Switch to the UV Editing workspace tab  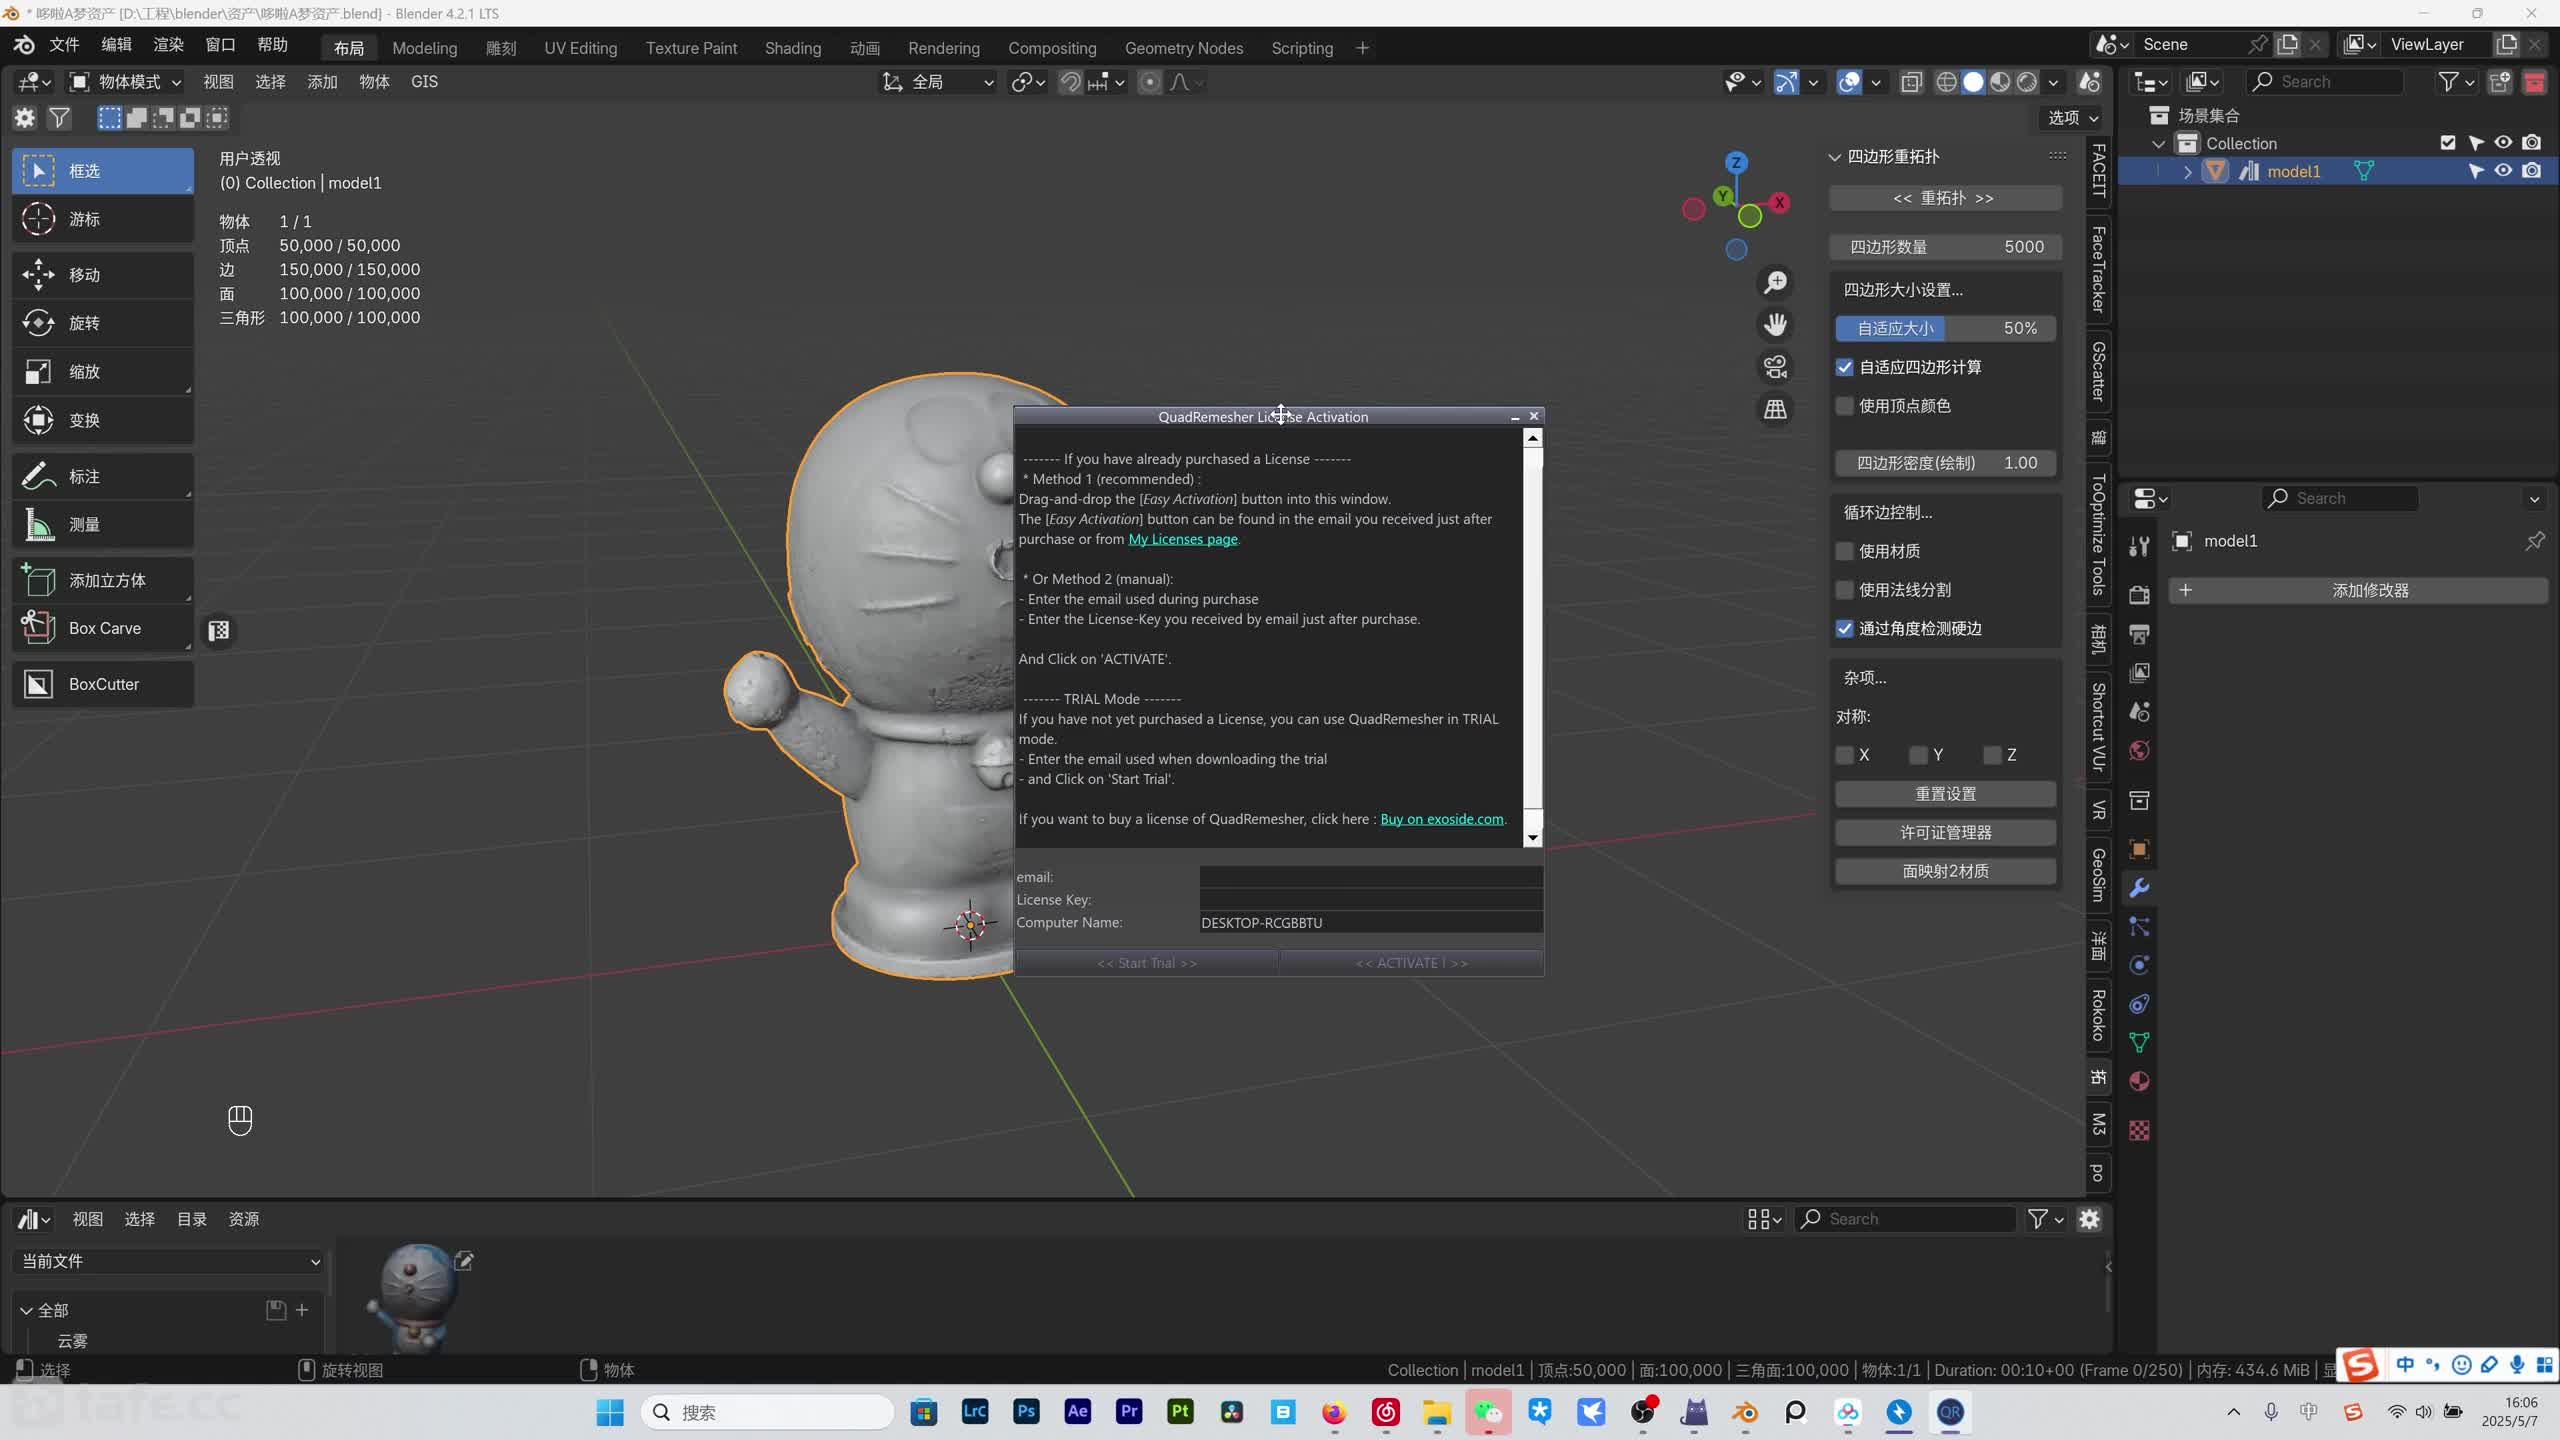click(x=580, y=48)
